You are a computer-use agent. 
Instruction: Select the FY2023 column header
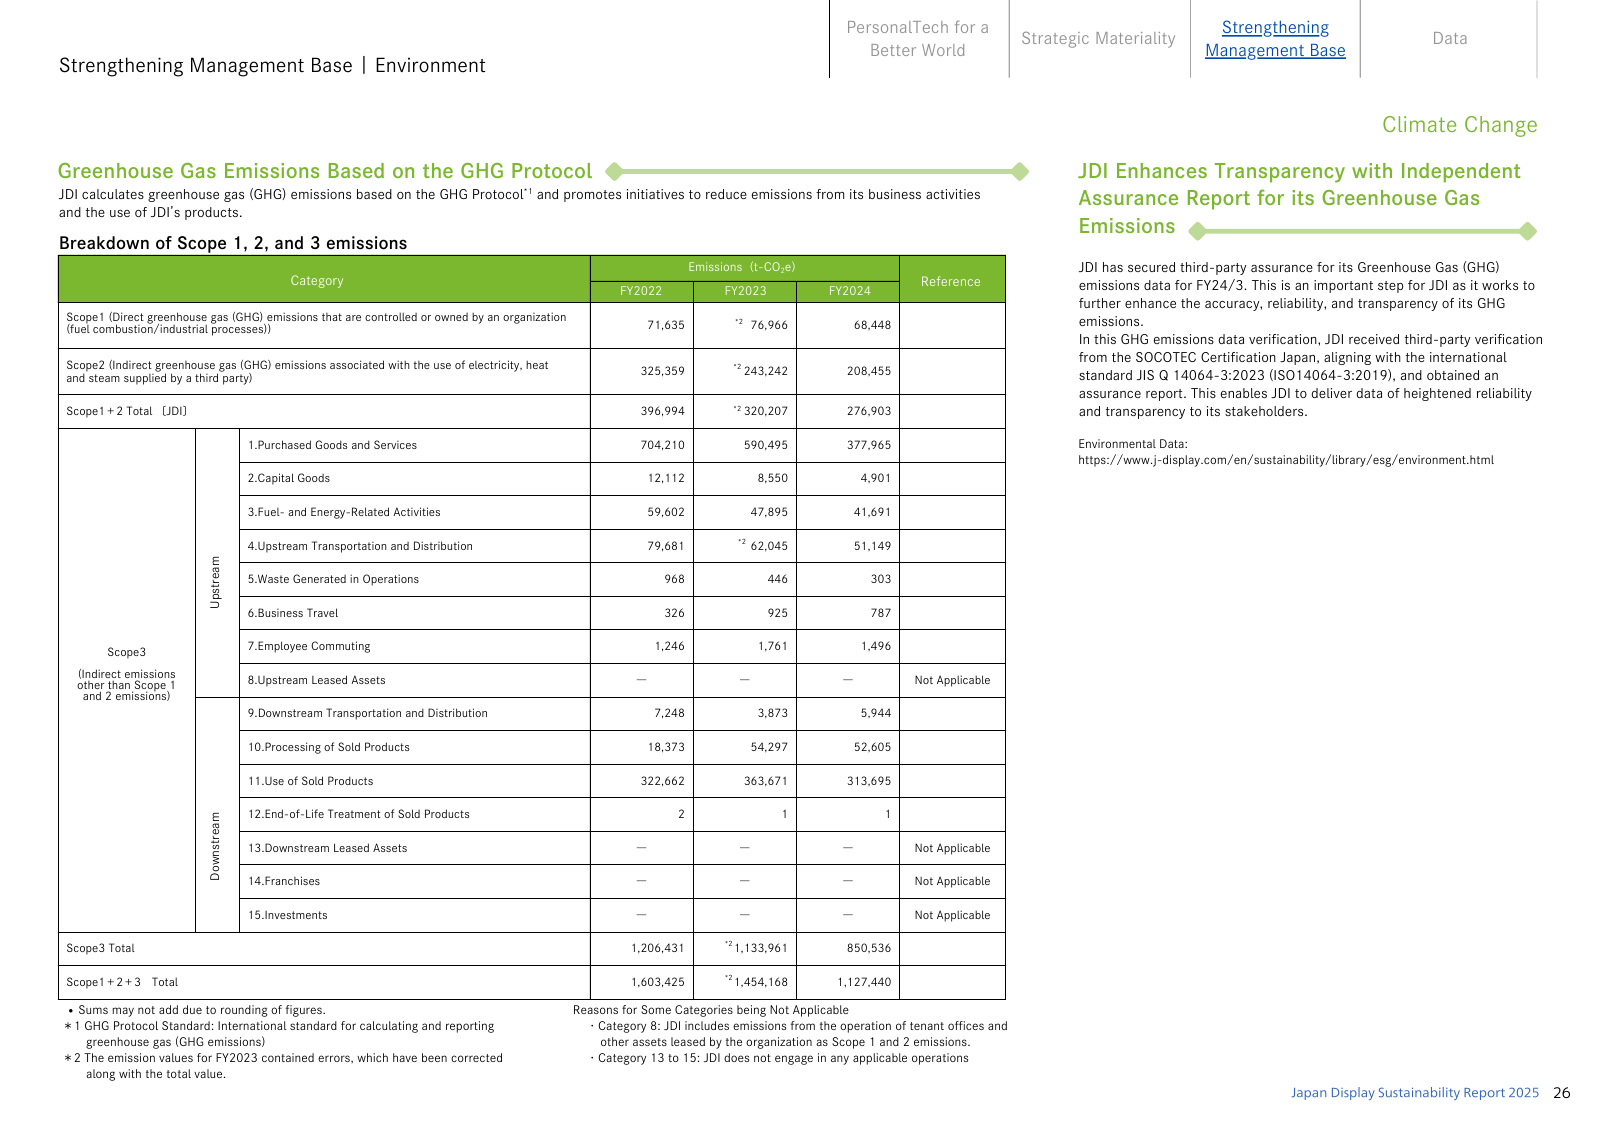(x=745, y=291)
